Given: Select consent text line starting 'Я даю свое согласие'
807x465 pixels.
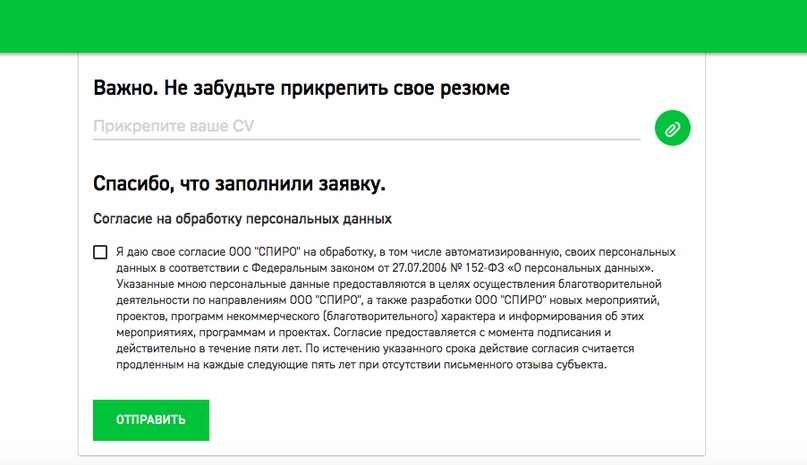Looking at the screenshot, I should pyautogui.click(x=396, y=252).
